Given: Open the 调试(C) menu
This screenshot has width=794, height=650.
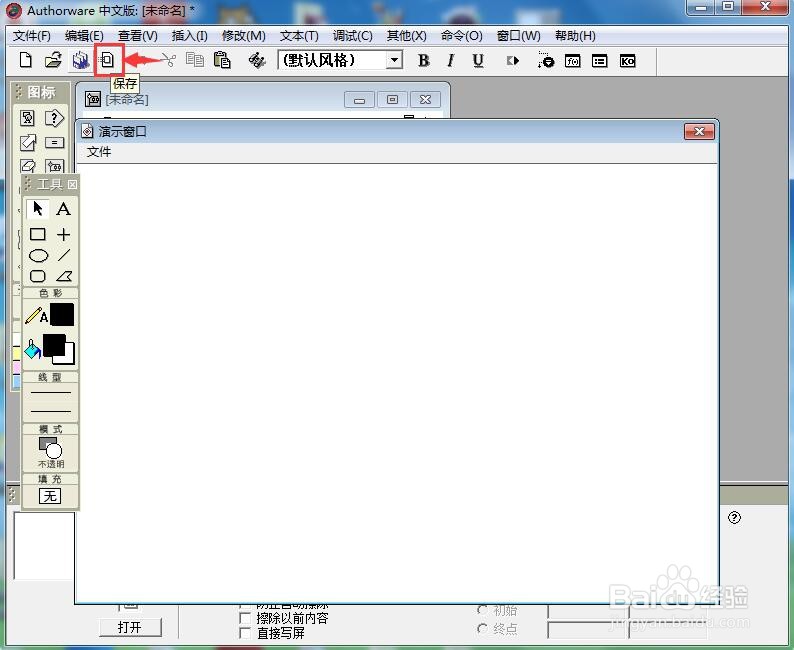Looking at the screenshot, I should point(353,36).
